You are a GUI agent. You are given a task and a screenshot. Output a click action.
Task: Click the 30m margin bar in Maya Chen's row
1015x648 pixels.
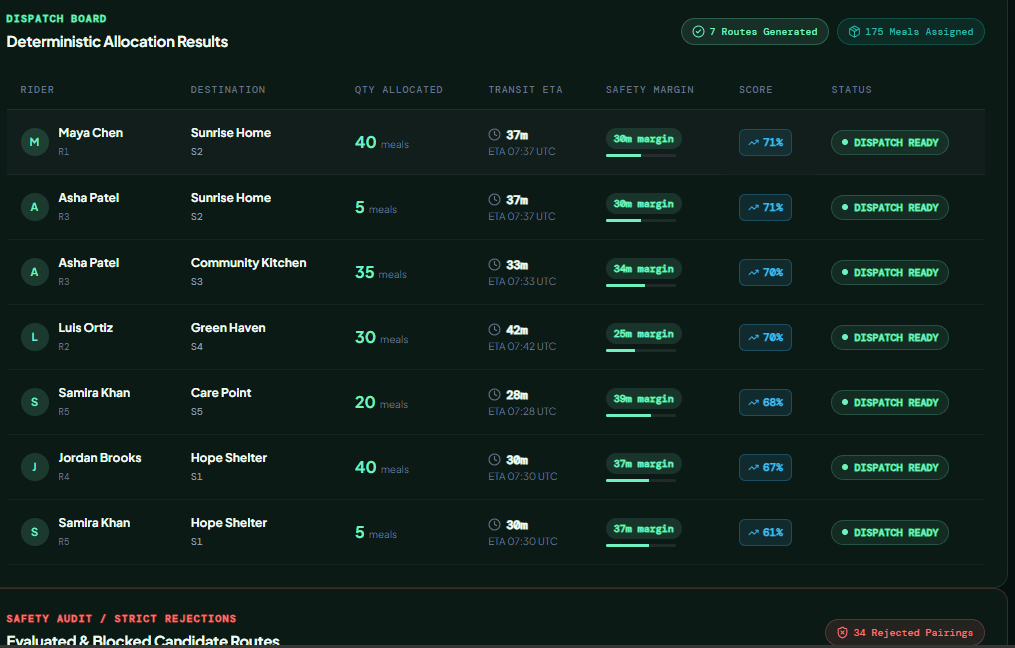coord(641,155)
